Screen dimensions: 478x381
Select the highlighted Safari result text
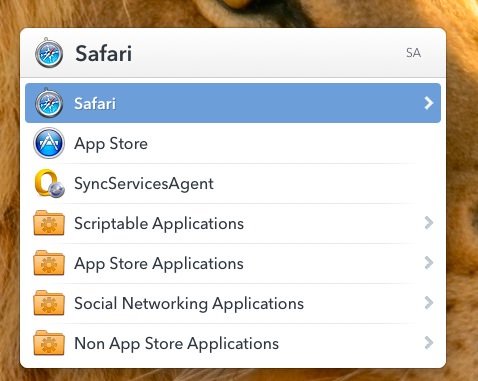(x=95, y=104)
